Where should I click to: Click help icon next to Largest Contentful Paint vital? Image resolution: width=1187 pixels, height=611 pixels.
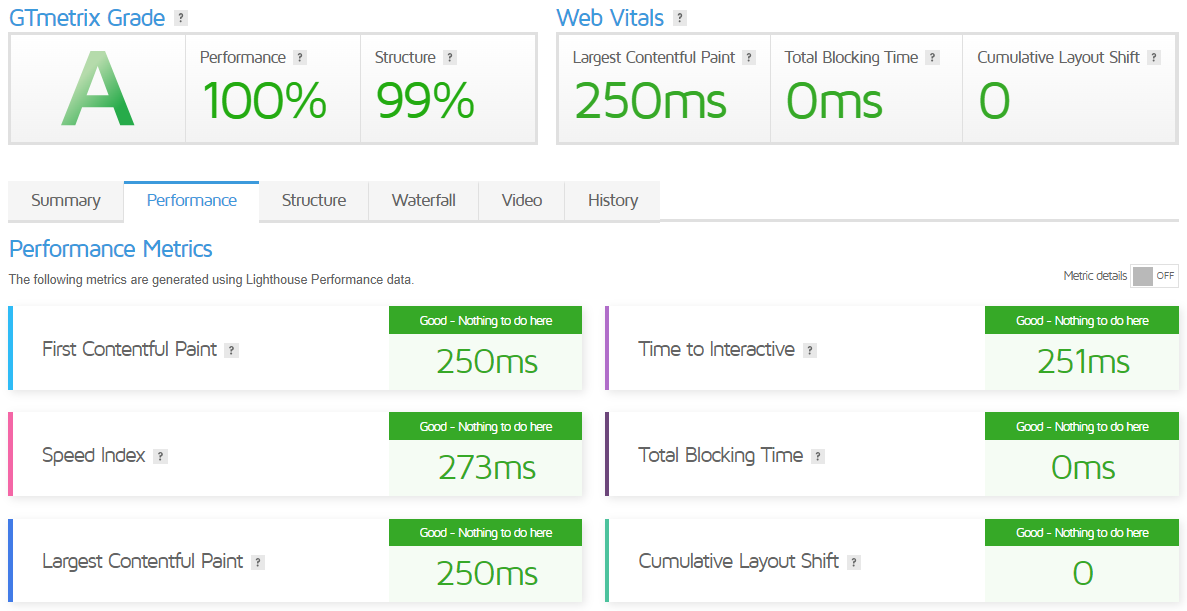point(749,58)
